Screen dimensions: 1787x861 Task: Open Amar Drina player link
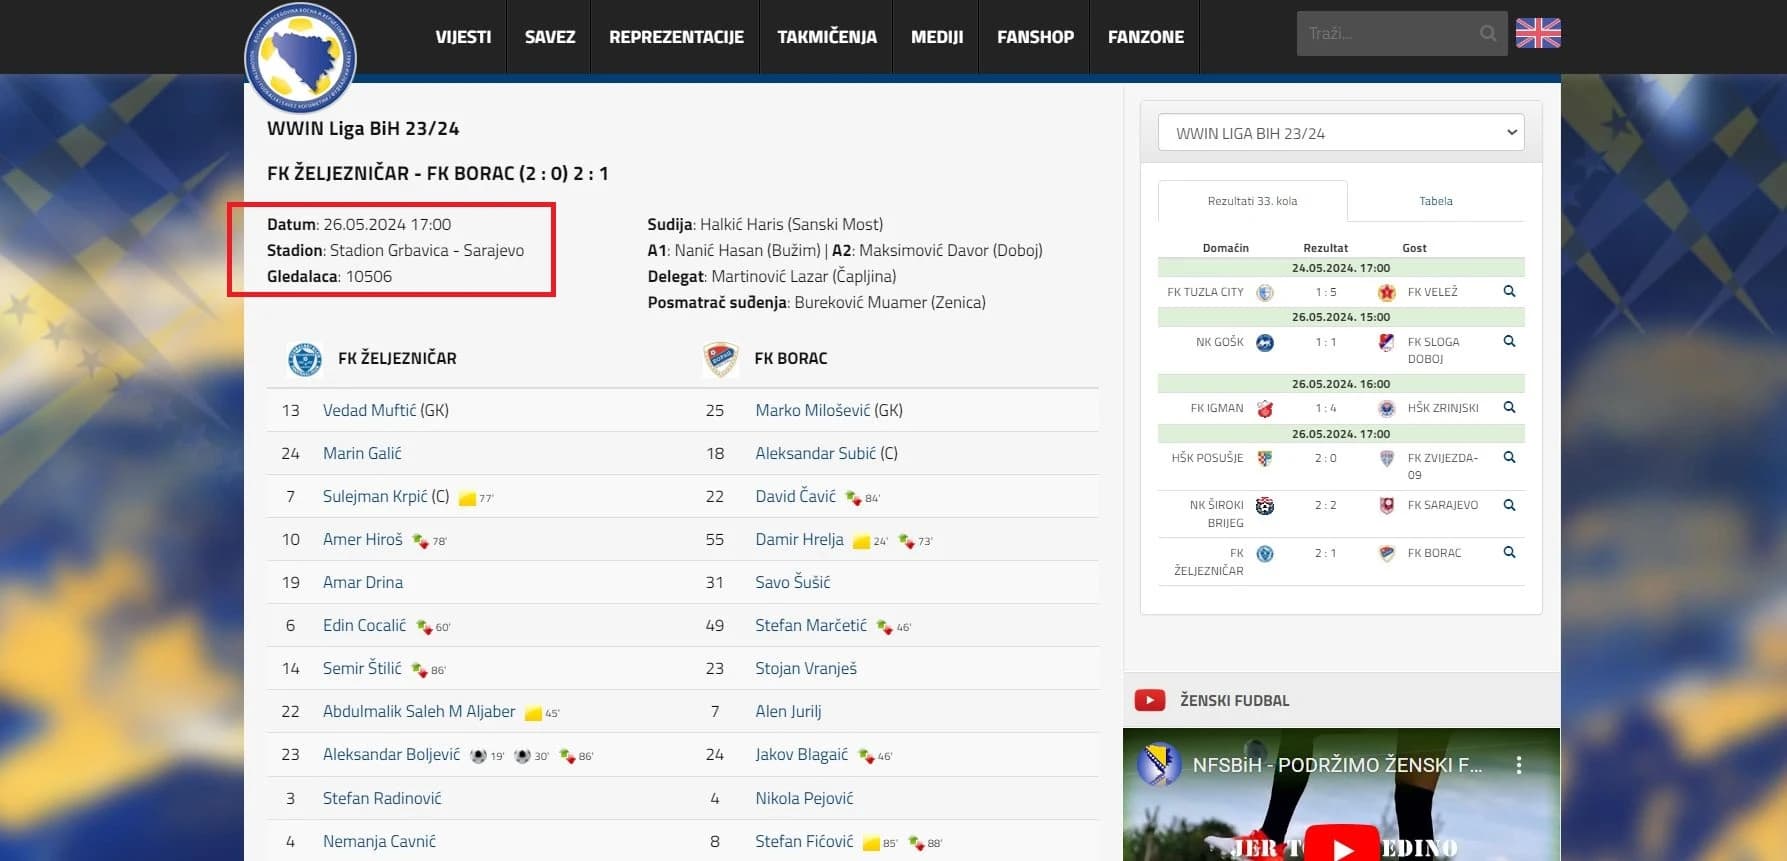[363, 582]
